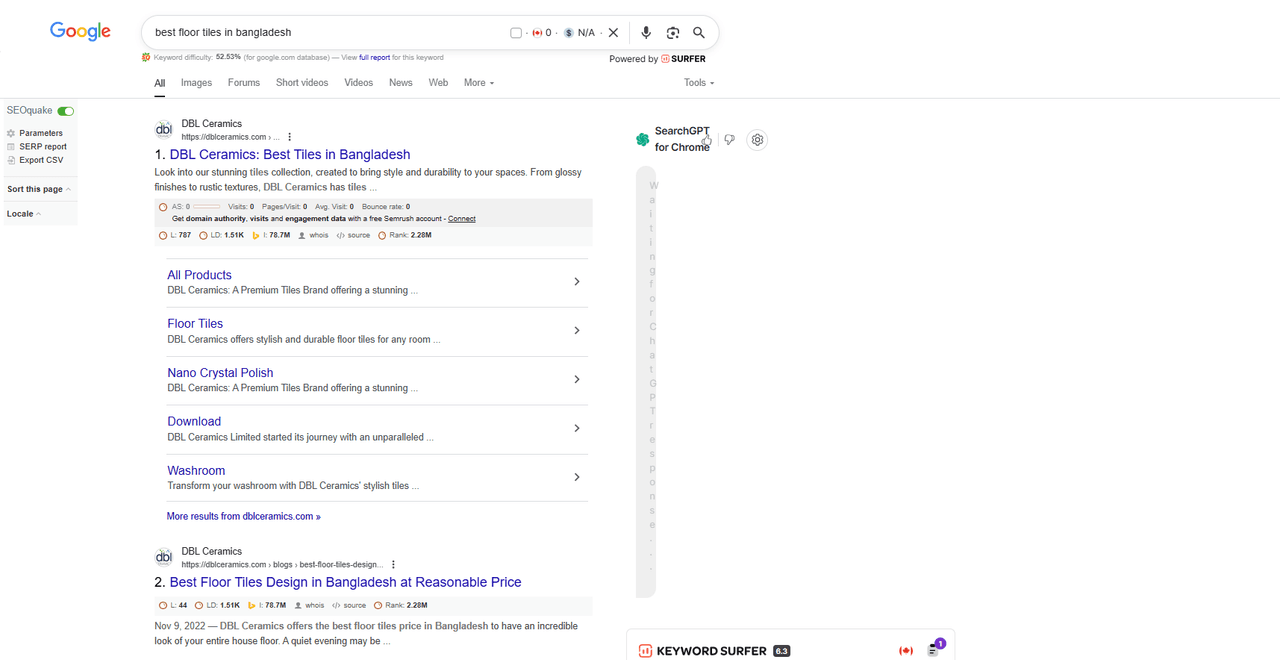The width and height of the screenshot is (1280, 660).
Task: Open the three-dot menu of the second result
Action: pos(394,565)
